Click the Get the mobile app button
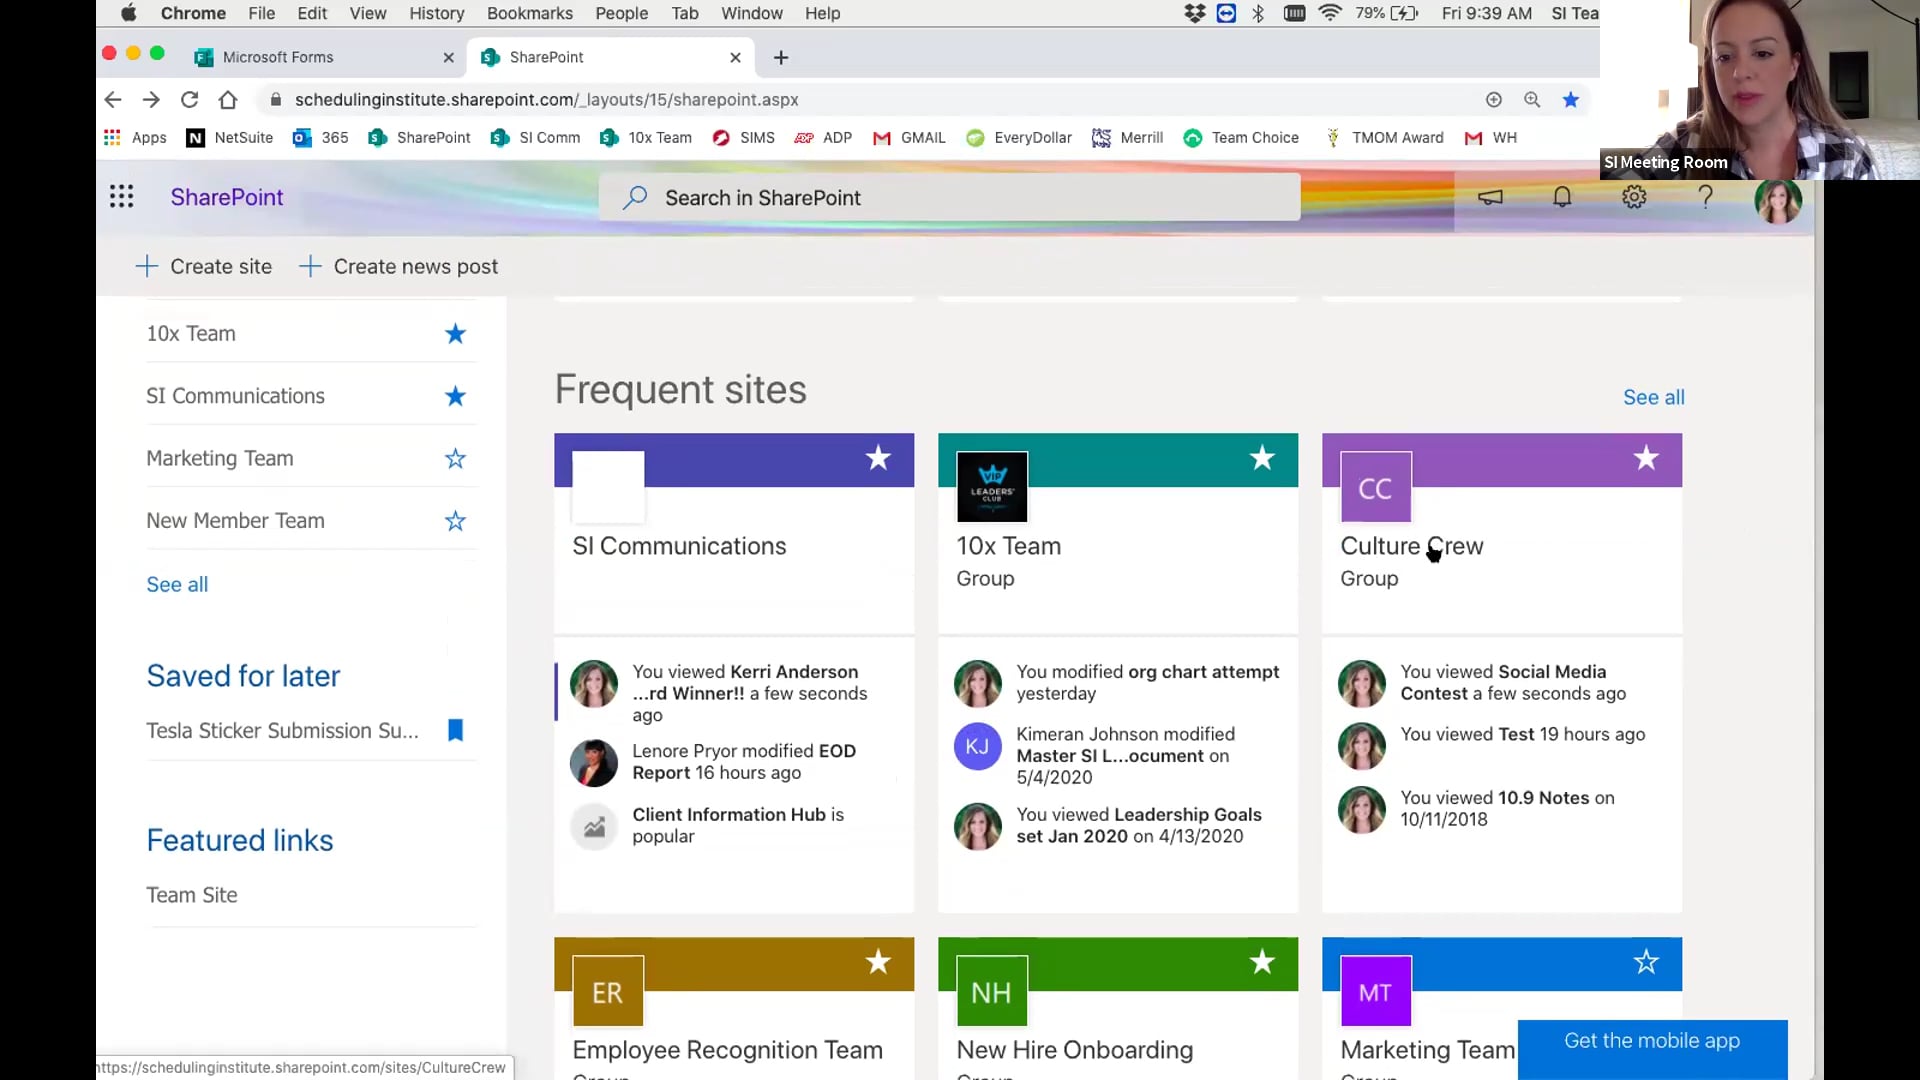This screenshot has height=1080, width=1920. (x=1651, y=1040)
